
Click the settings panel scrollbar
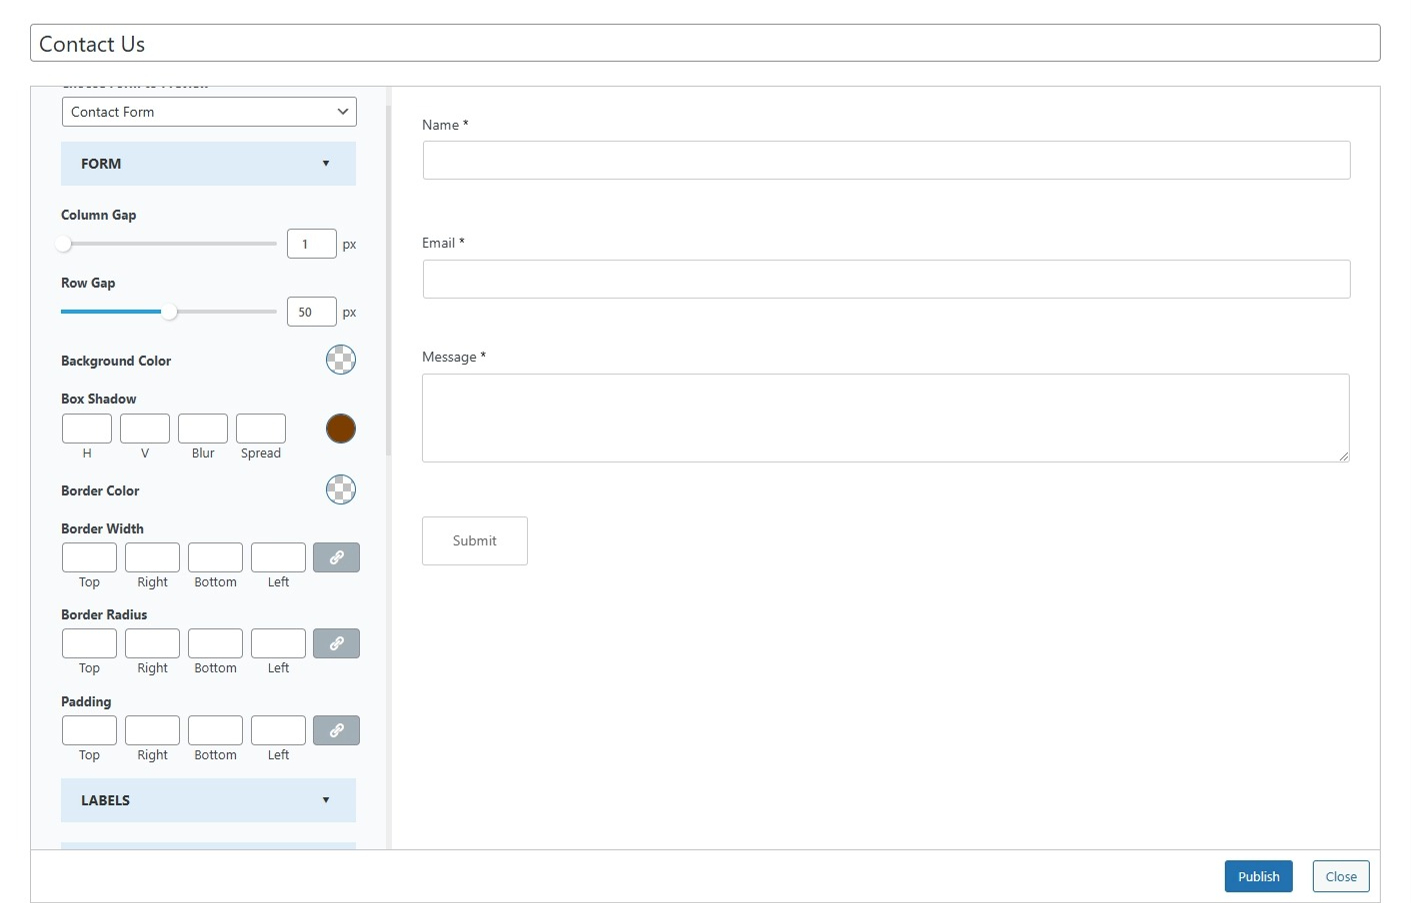click(388, 280)
